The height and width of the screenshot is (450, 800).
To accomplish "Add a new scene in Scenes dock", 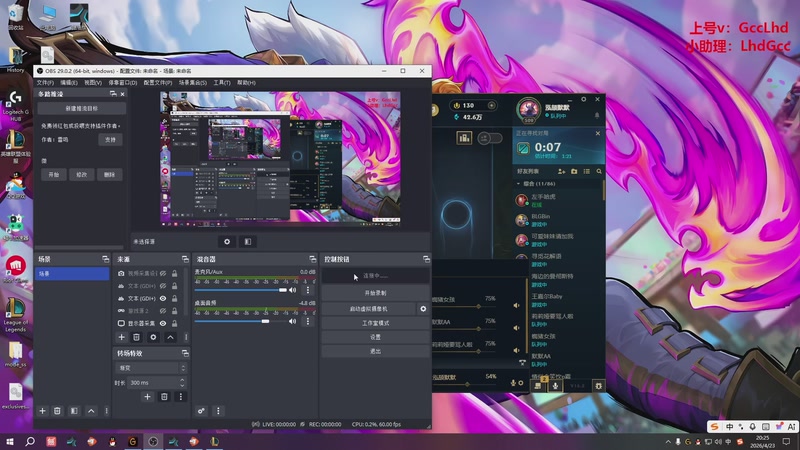I will coord(42,411).
